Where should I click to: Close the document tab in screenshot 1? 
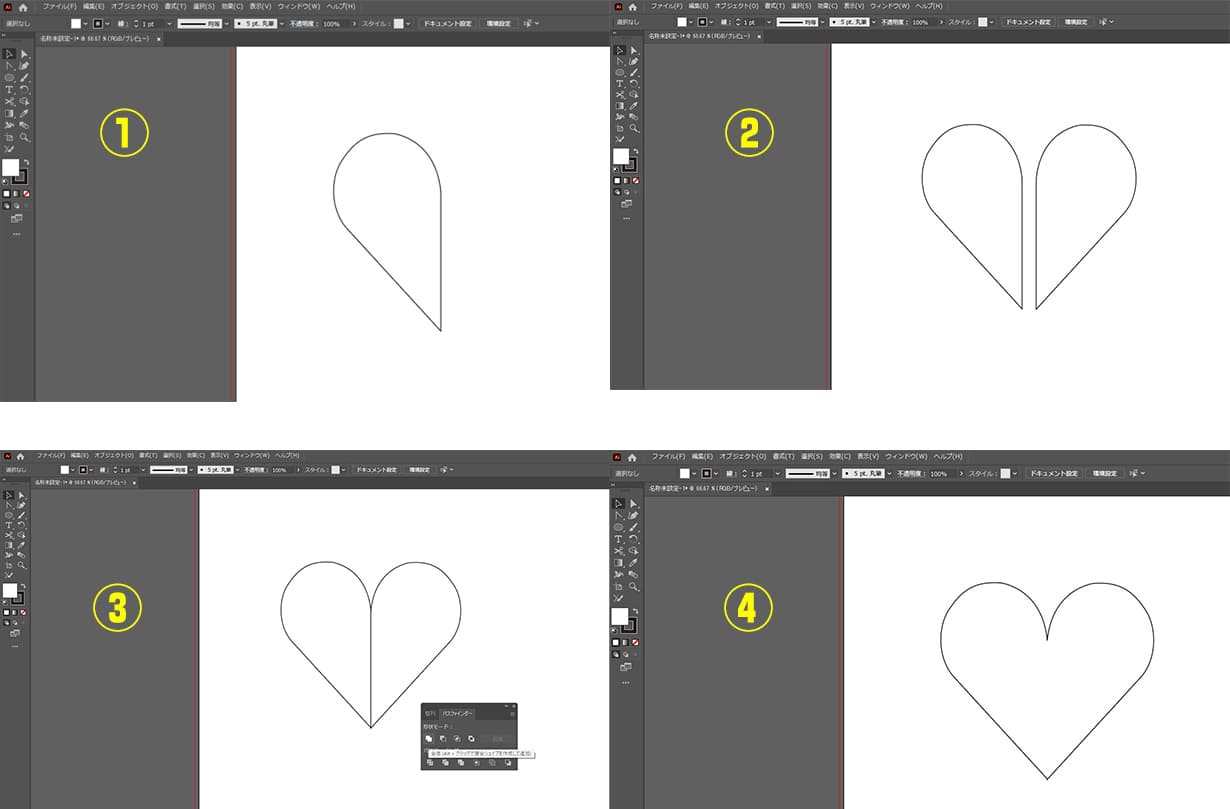point(158,38)
